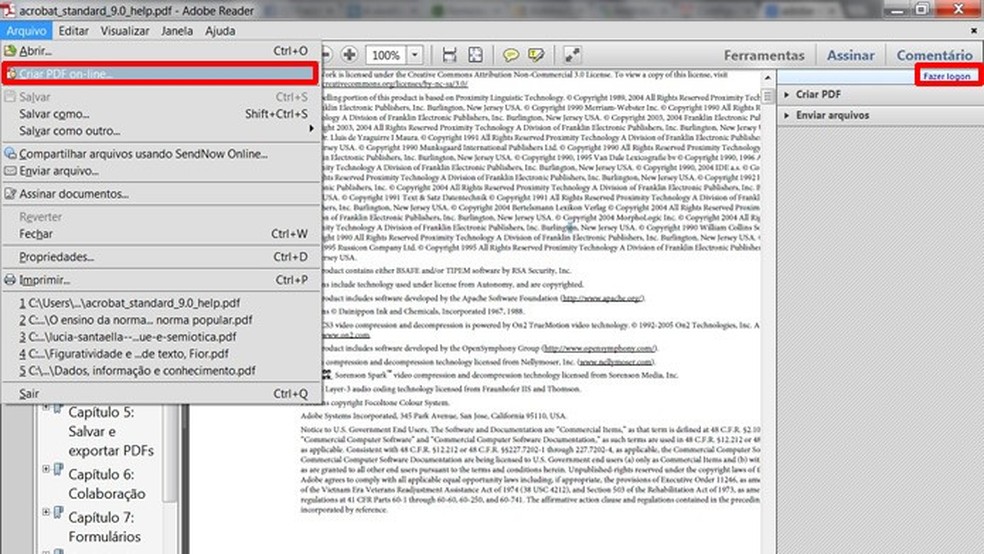The width and height of the screenshot is (984, 554).
Task: Click the Capítulo 6 bookmark page icon
Action: [x=58, y=469]
